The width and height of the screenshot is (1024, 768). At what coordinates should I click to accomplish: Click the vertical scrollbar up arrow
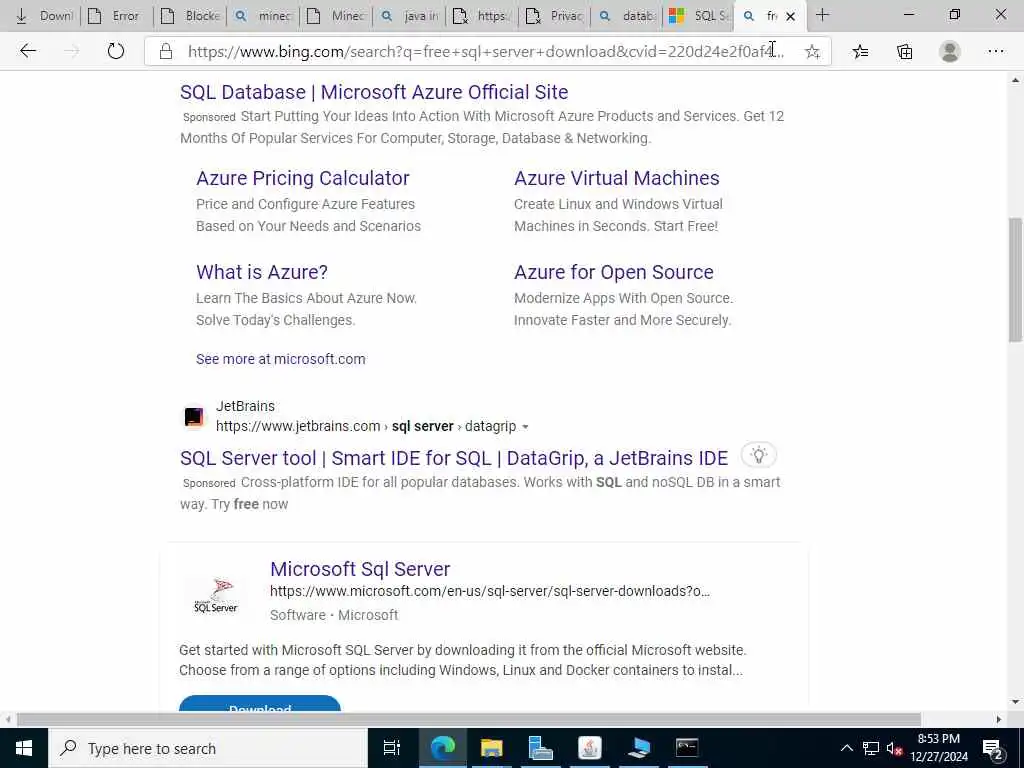coord(1016,80)
